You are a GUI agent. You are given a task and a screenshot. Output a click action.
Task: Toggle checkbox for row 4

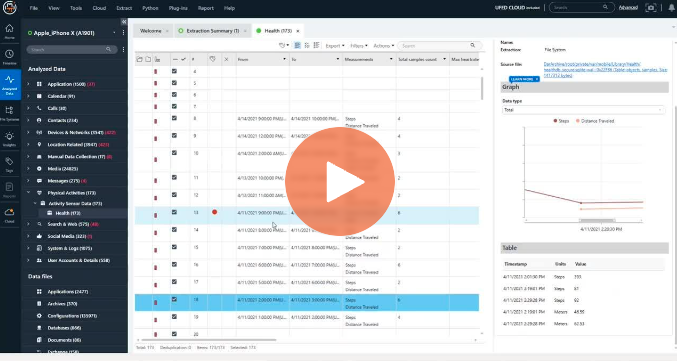pyautogui.click(x=174, y=71)
